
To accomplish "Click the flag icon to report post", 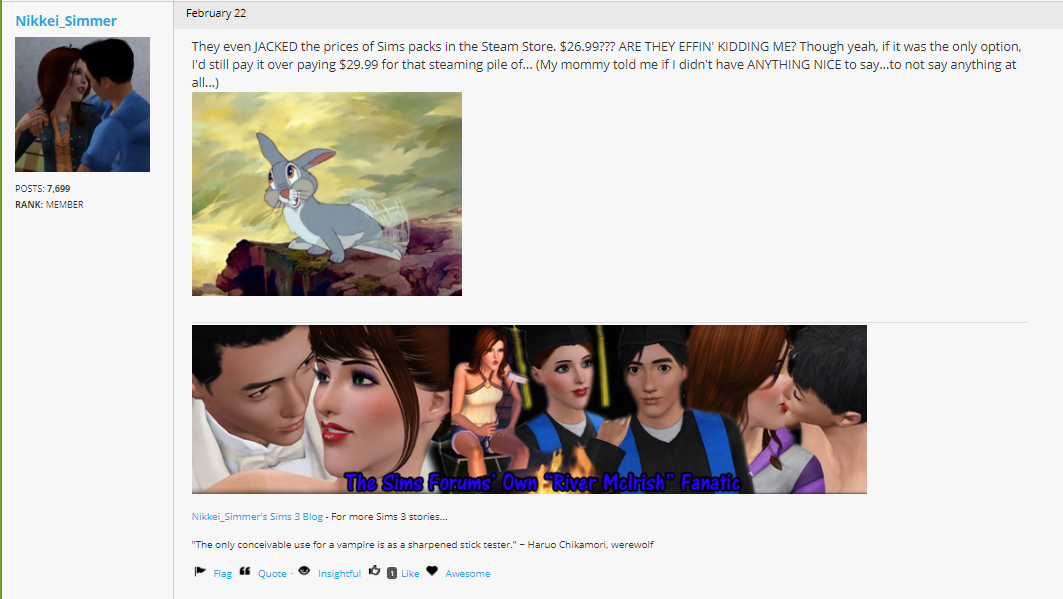I will 200,572.
